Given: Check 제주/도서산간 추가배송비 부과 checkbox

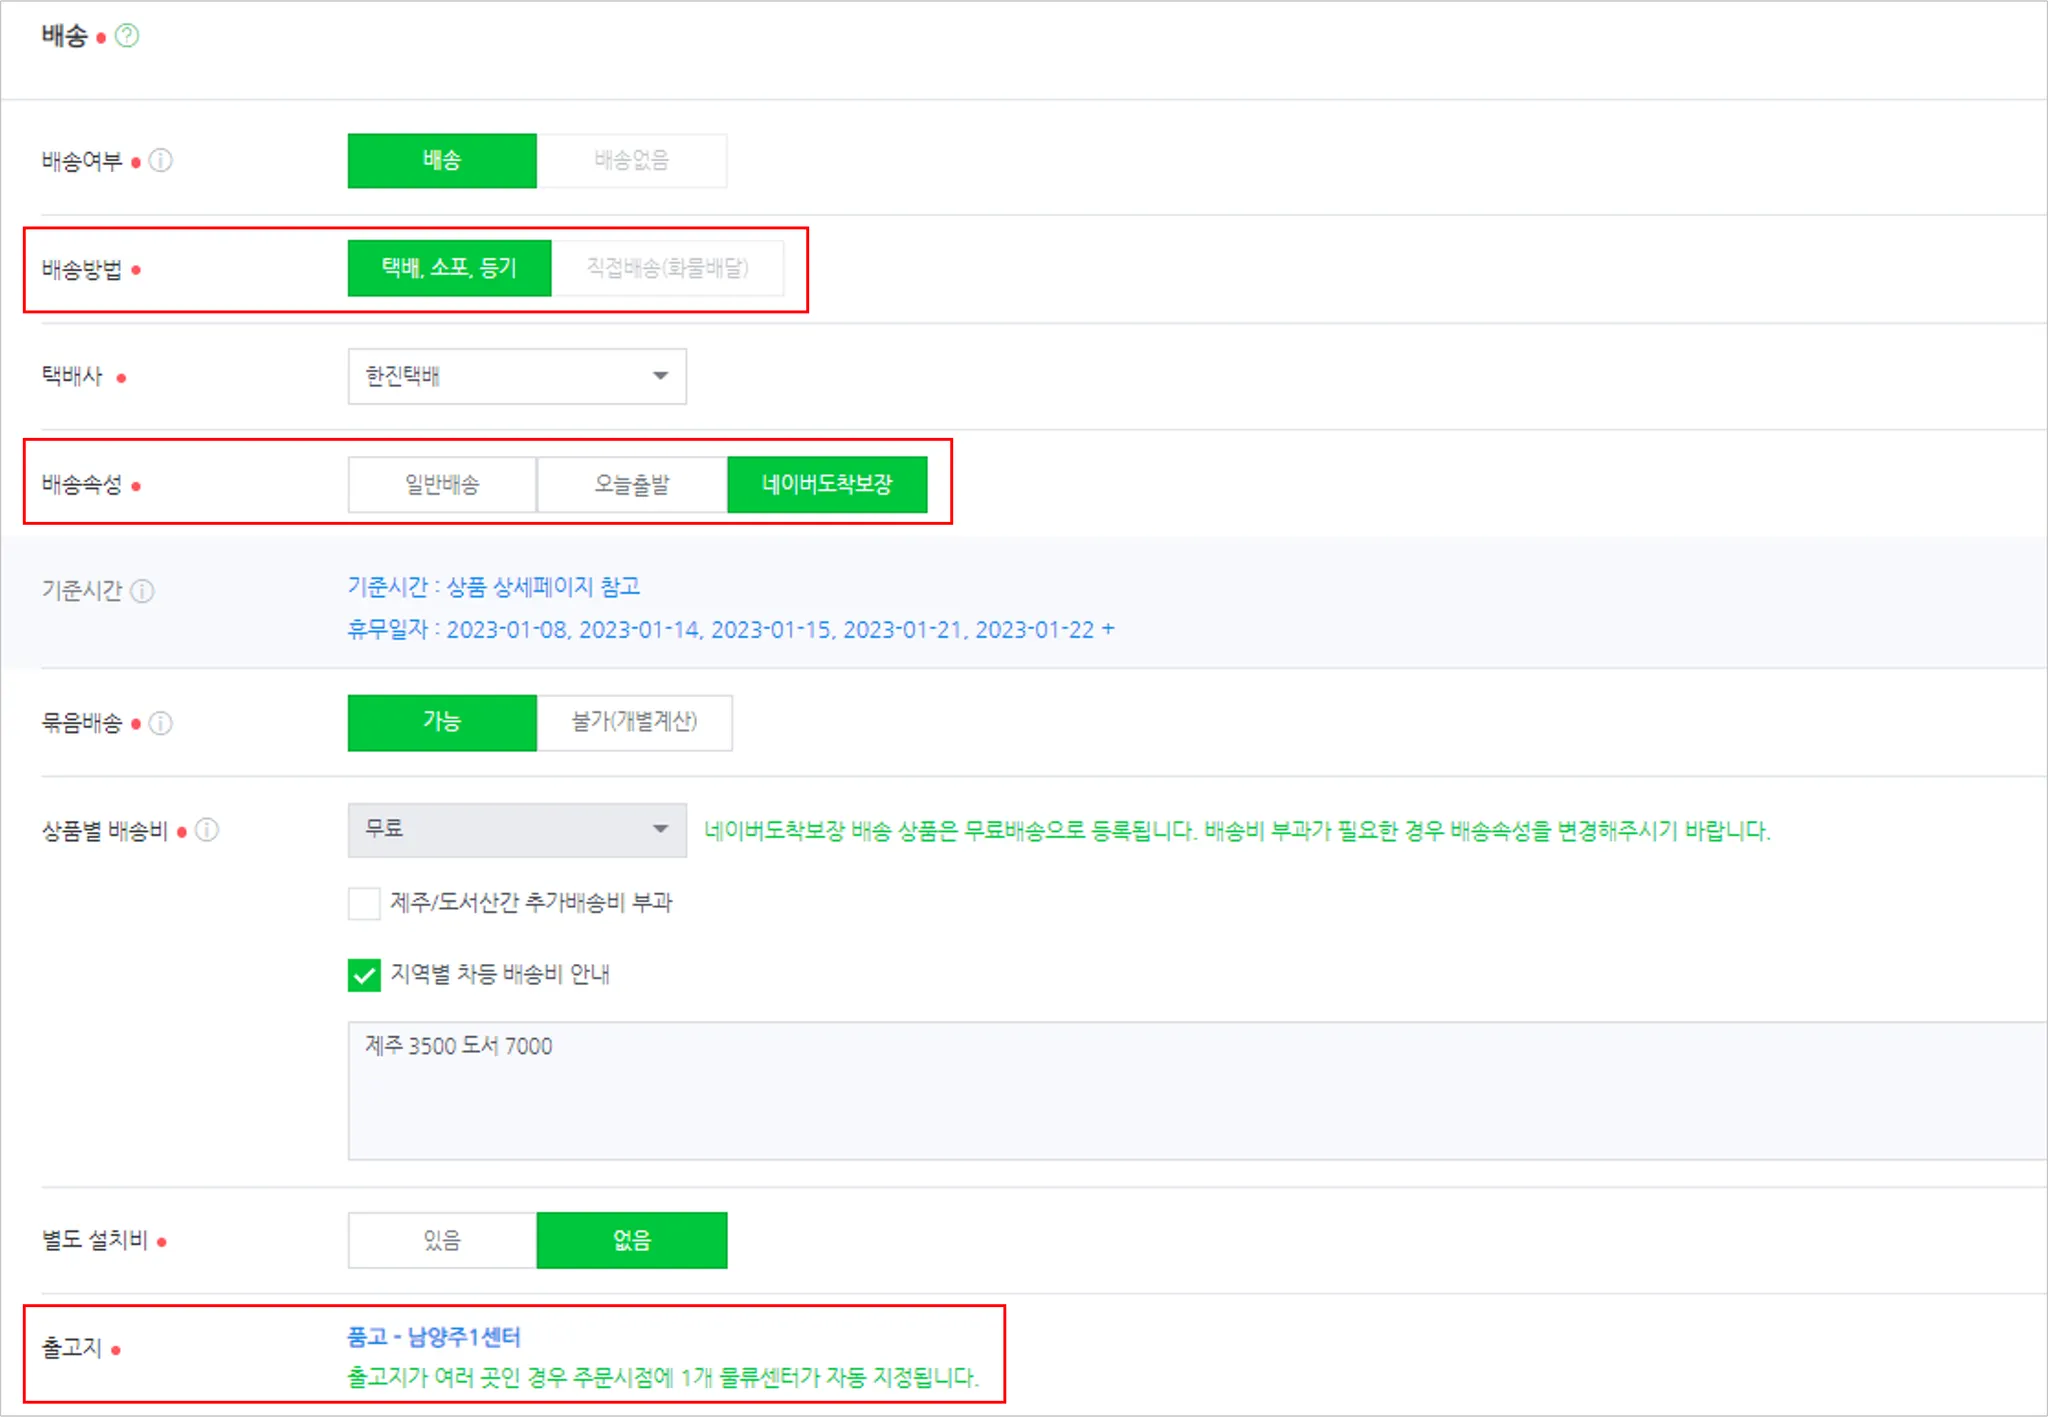Looking at the screenshot, I should pyautogui.click(x=364, y=903).
